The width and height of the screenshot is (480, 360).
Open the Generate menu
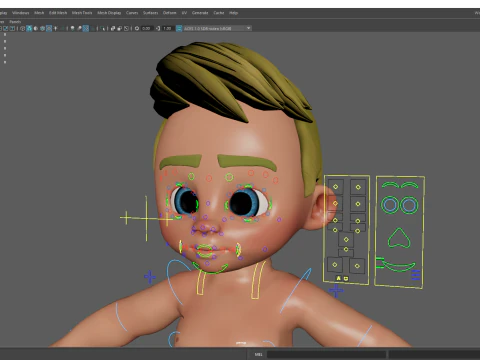200,13
